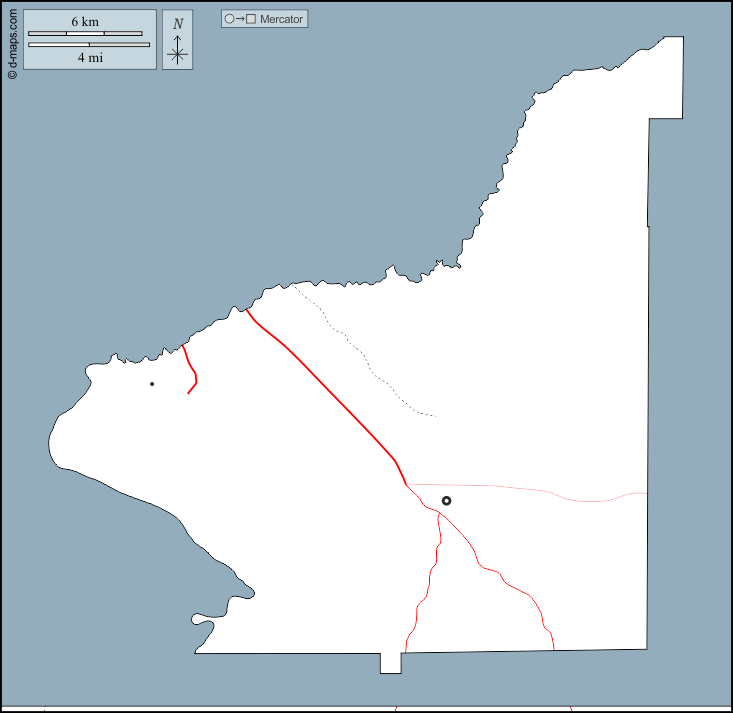
Task: Click the "6 km" scale text
Action: click(85, 21)
